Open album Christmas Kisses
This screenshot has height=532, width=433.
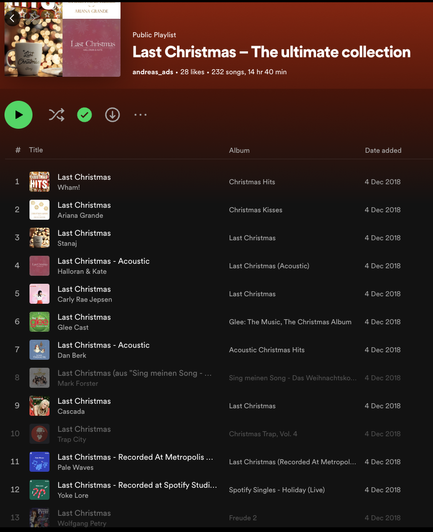256,210
